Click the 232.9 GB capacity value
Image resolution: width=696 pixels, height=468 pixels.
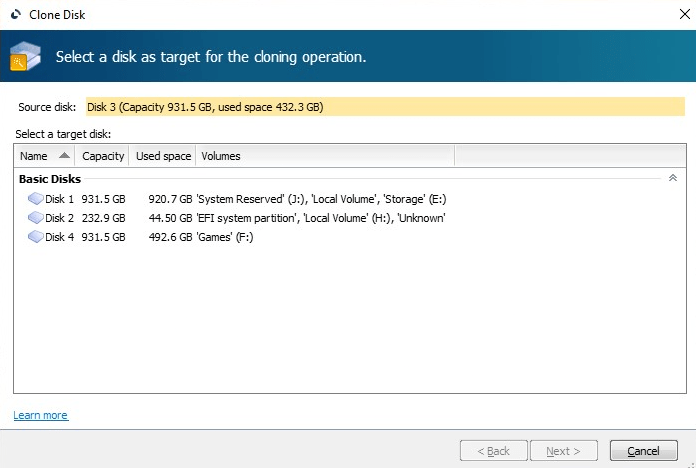[x=103, y=218]
